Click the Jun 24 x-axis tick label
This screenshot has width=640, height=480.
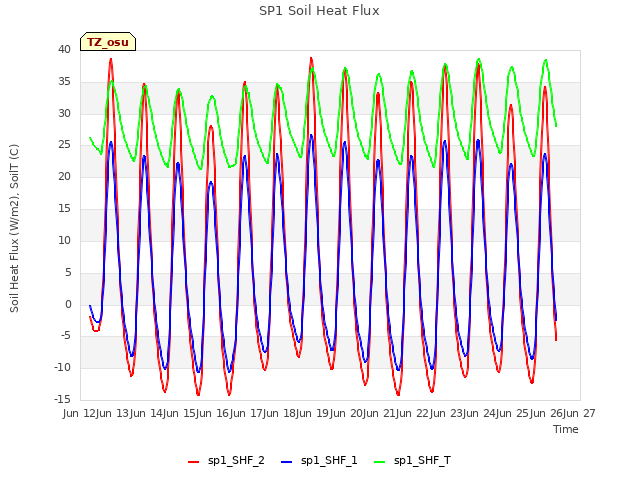pyautogui.click(x=480, y=413)
